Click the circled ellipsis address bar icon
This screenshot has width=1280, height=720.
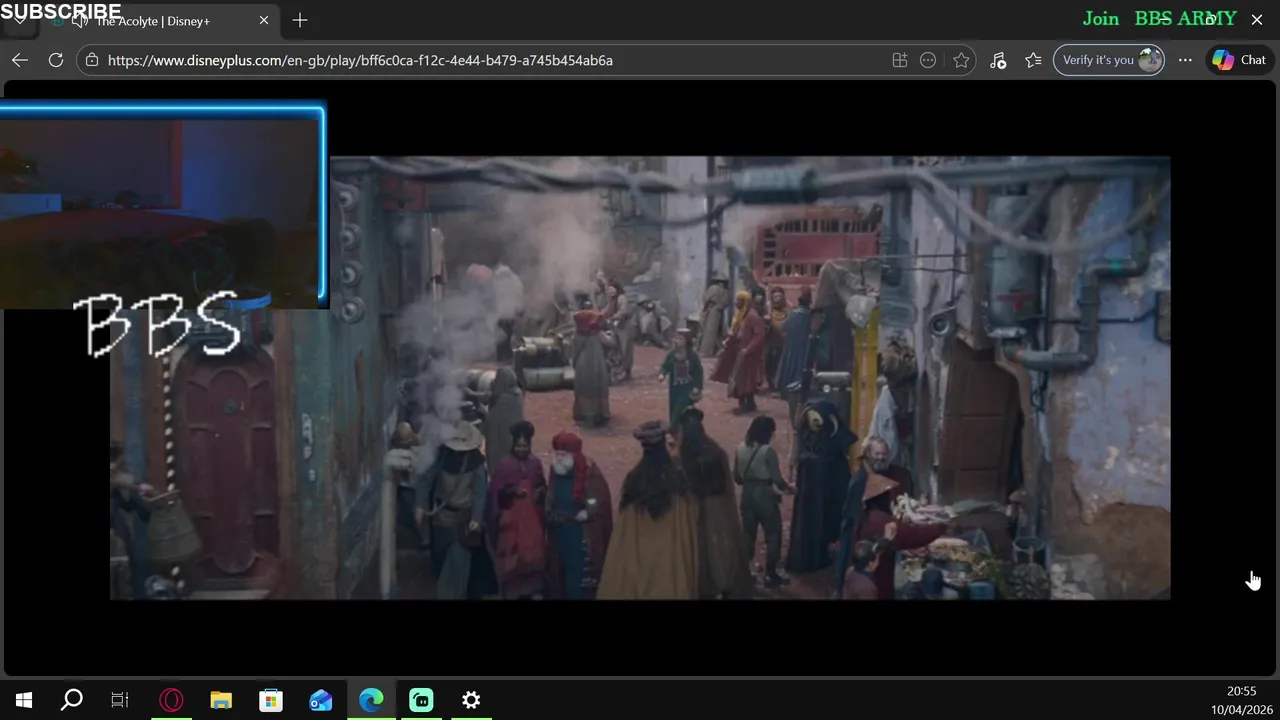tap(928, 60)
